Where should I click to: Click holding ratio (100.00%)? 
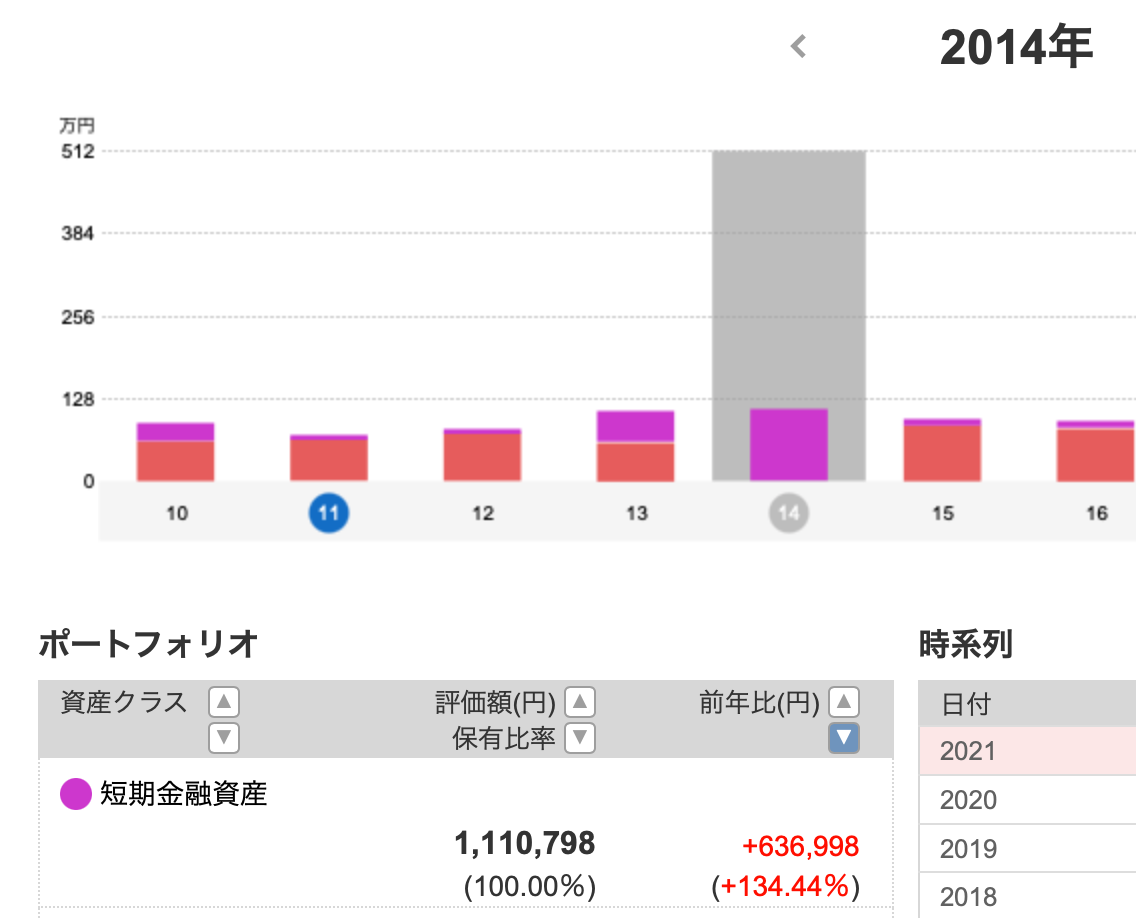coord(530,886)
